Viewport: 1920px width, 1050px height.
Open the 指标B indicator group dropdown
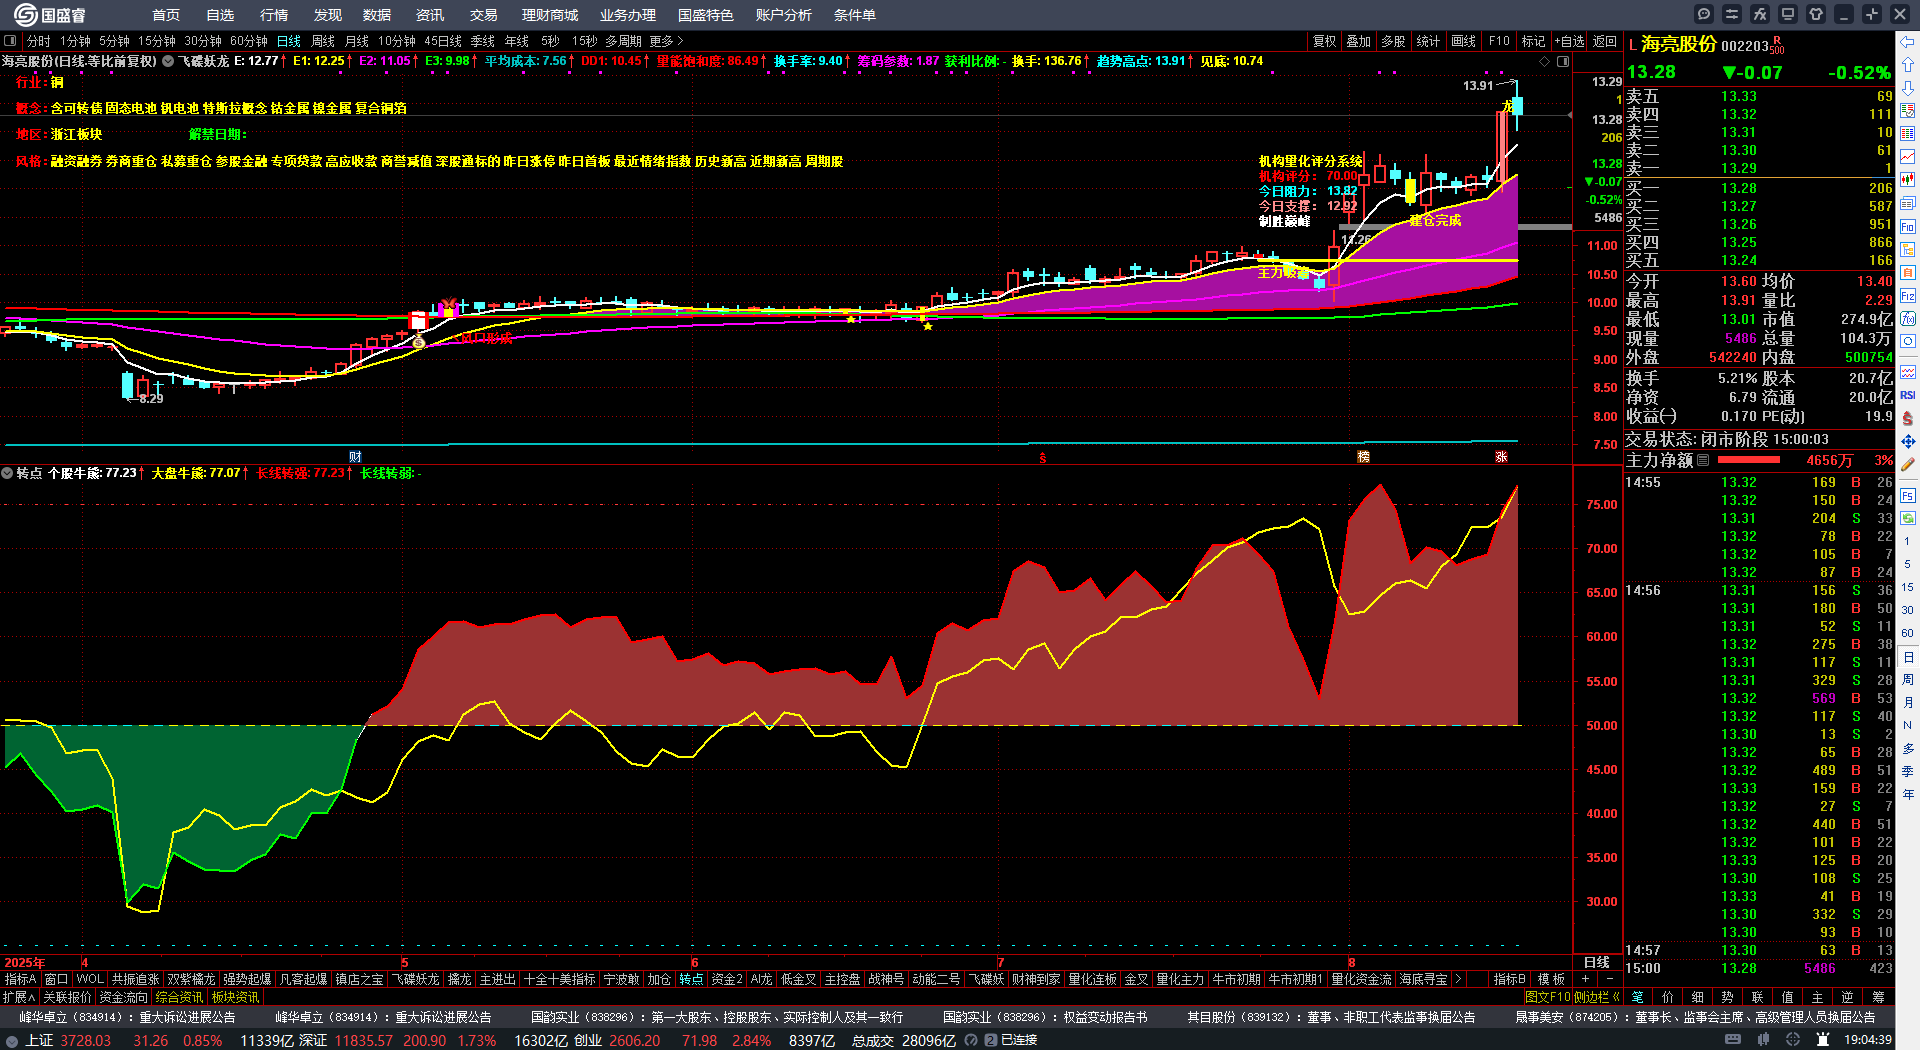(x=1509, y=979)
